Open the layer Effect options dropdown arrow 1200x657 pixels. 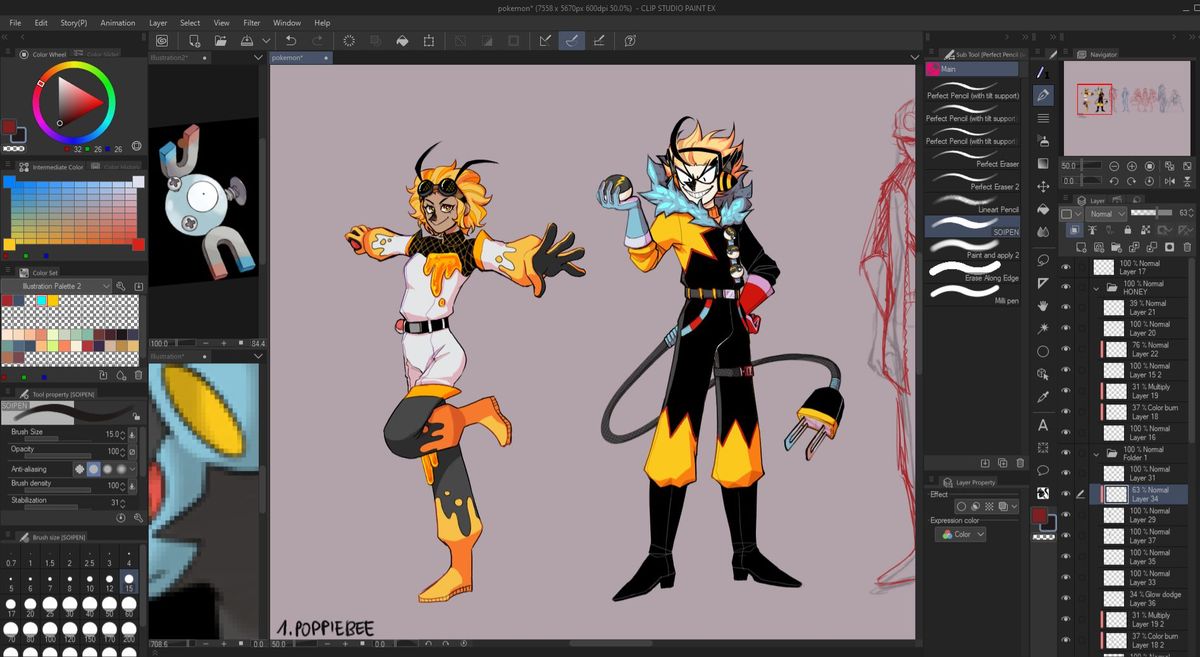coord(1015,507)
